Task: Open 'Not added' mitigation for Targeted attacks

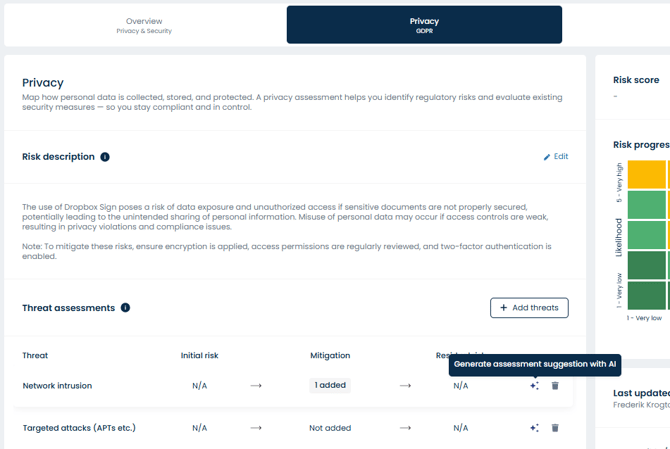Action: coord(330,428)
